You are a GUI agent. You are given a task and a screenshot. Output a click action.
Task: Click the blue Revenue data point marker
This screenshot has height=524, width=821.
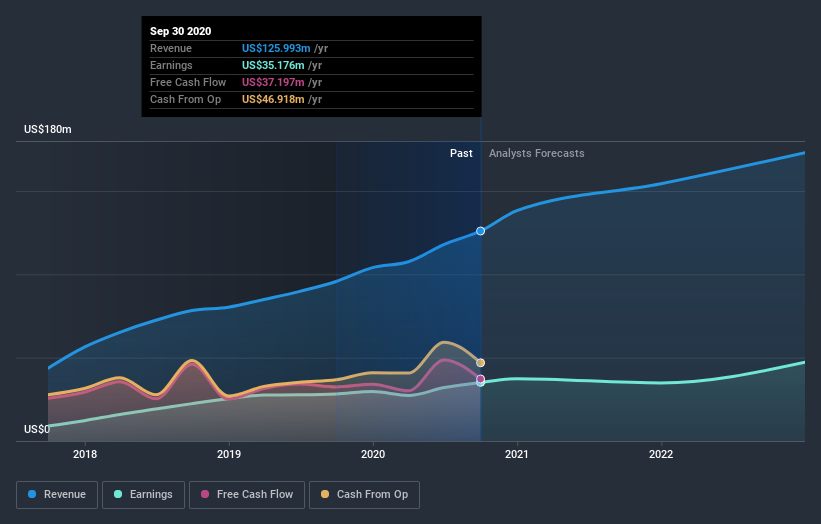click(480, 231)
